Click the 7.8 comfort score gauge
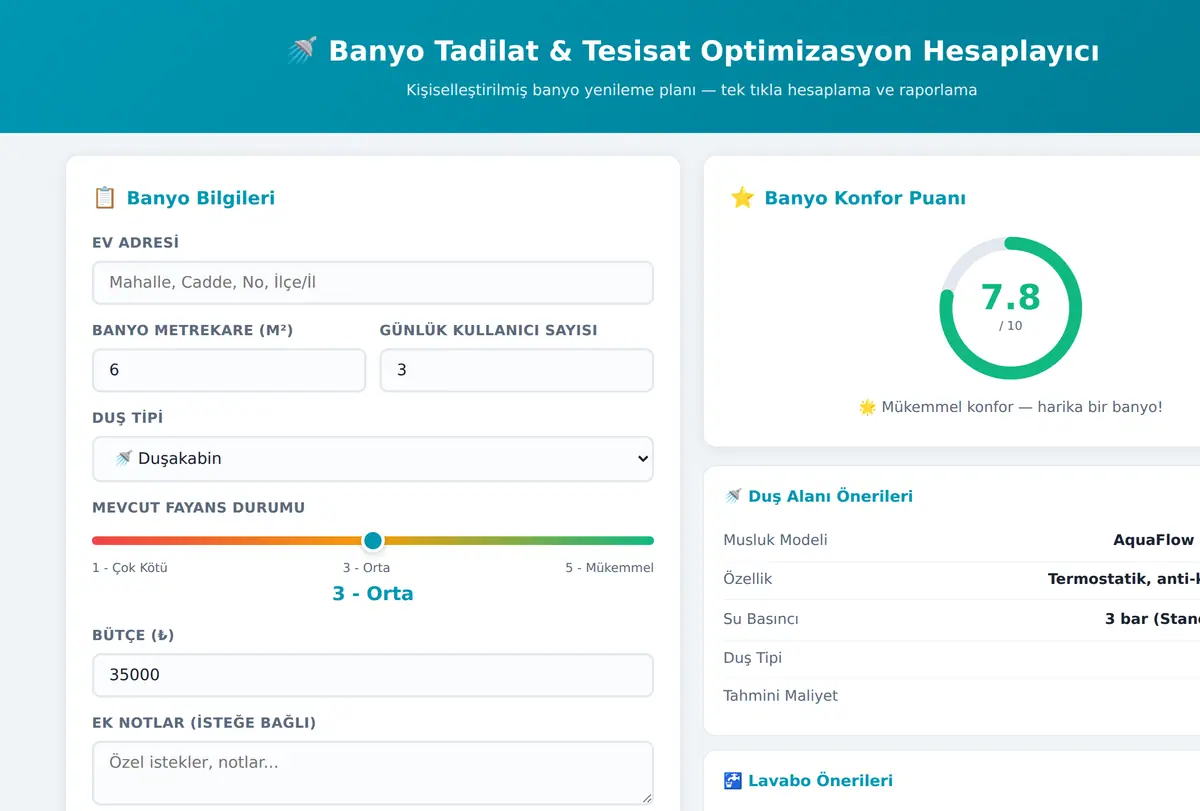 1010,308
